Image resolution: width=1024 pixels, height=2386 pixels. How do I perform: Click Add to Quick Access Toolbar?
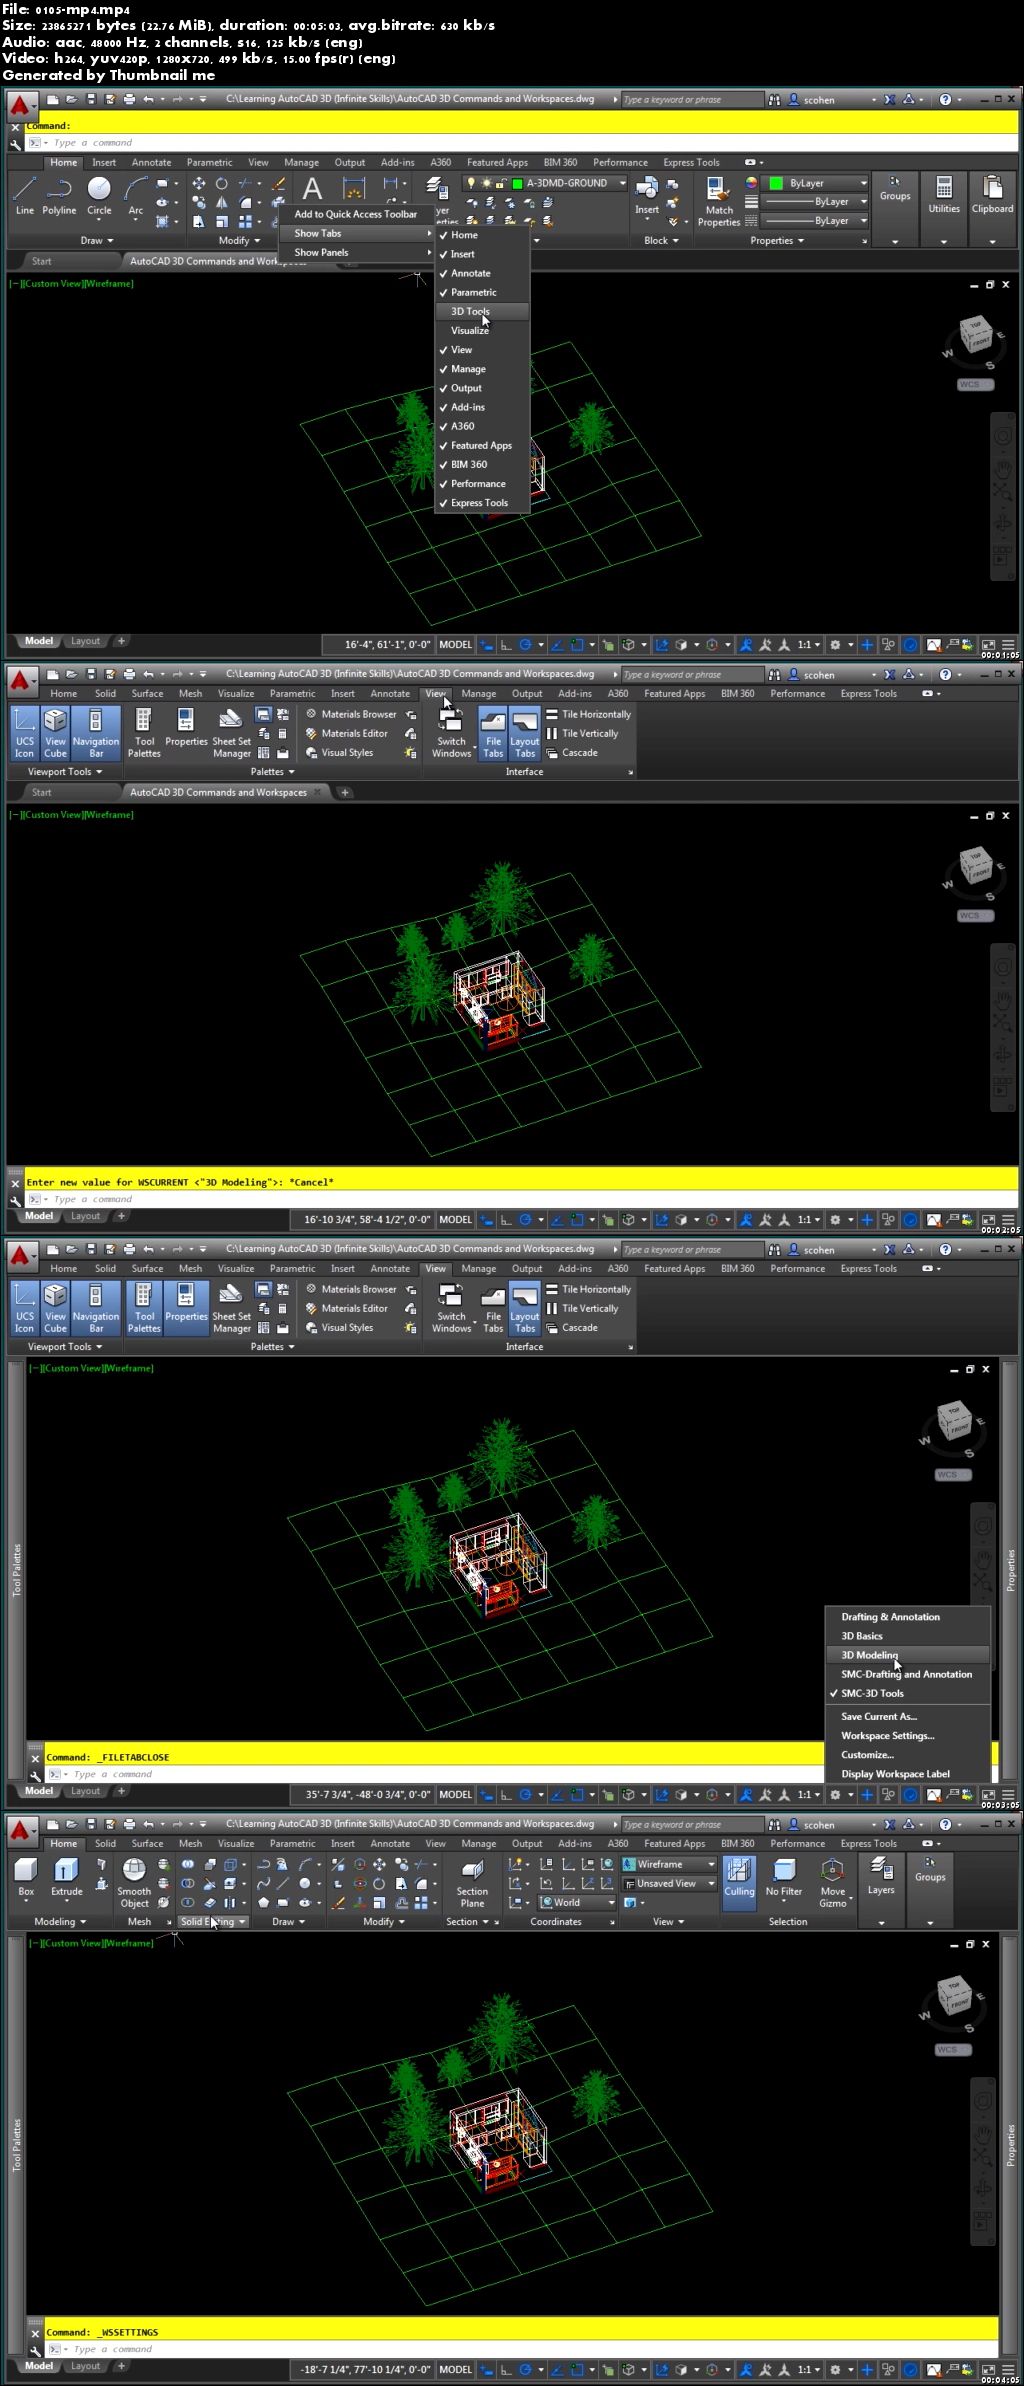pyautogui.click(x=355, y=214)
